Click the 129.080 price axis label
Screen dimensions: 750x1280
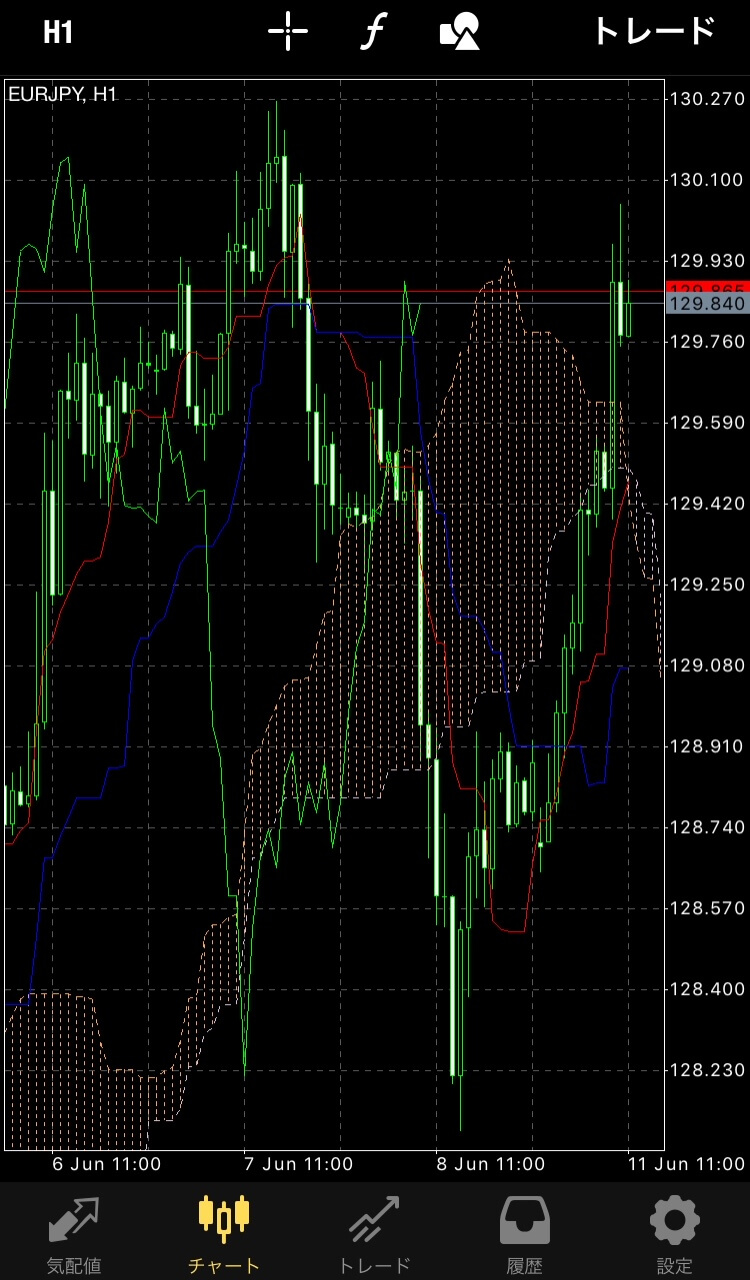[707, 666]
